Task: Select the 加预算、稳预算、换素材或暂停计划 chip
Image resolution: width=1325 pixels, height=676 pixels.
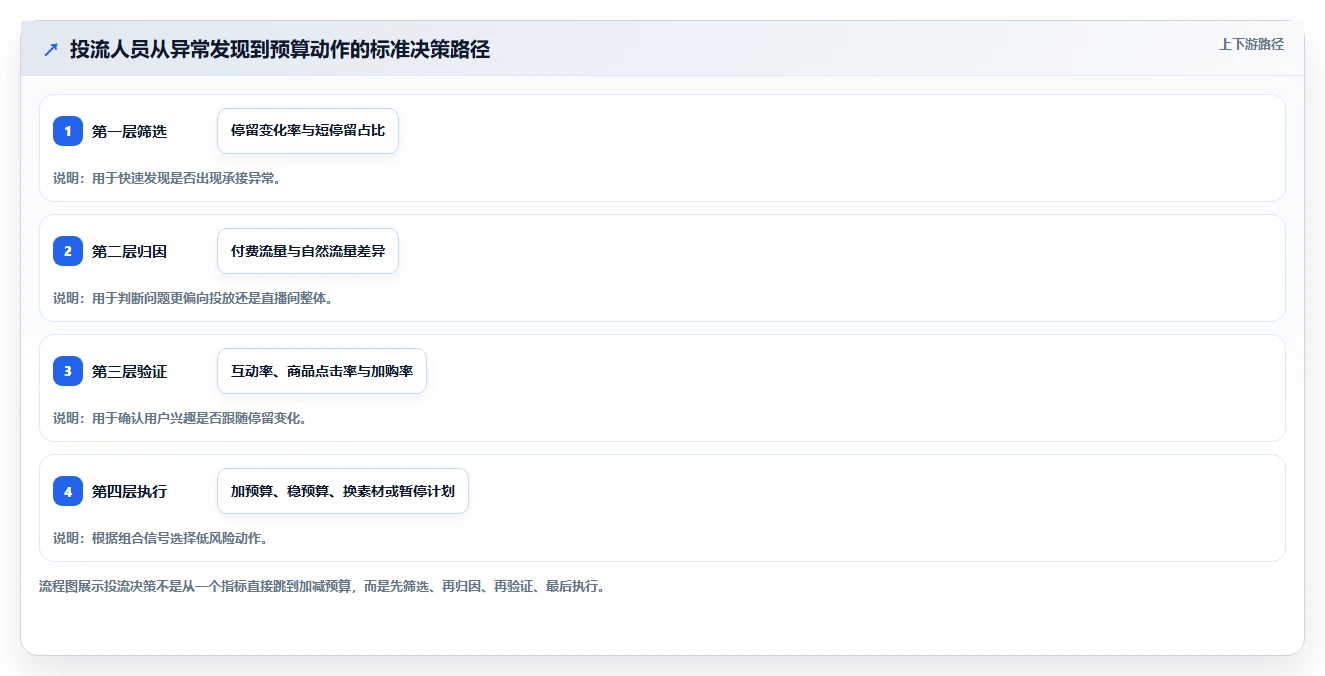Action: click(343, 491)
